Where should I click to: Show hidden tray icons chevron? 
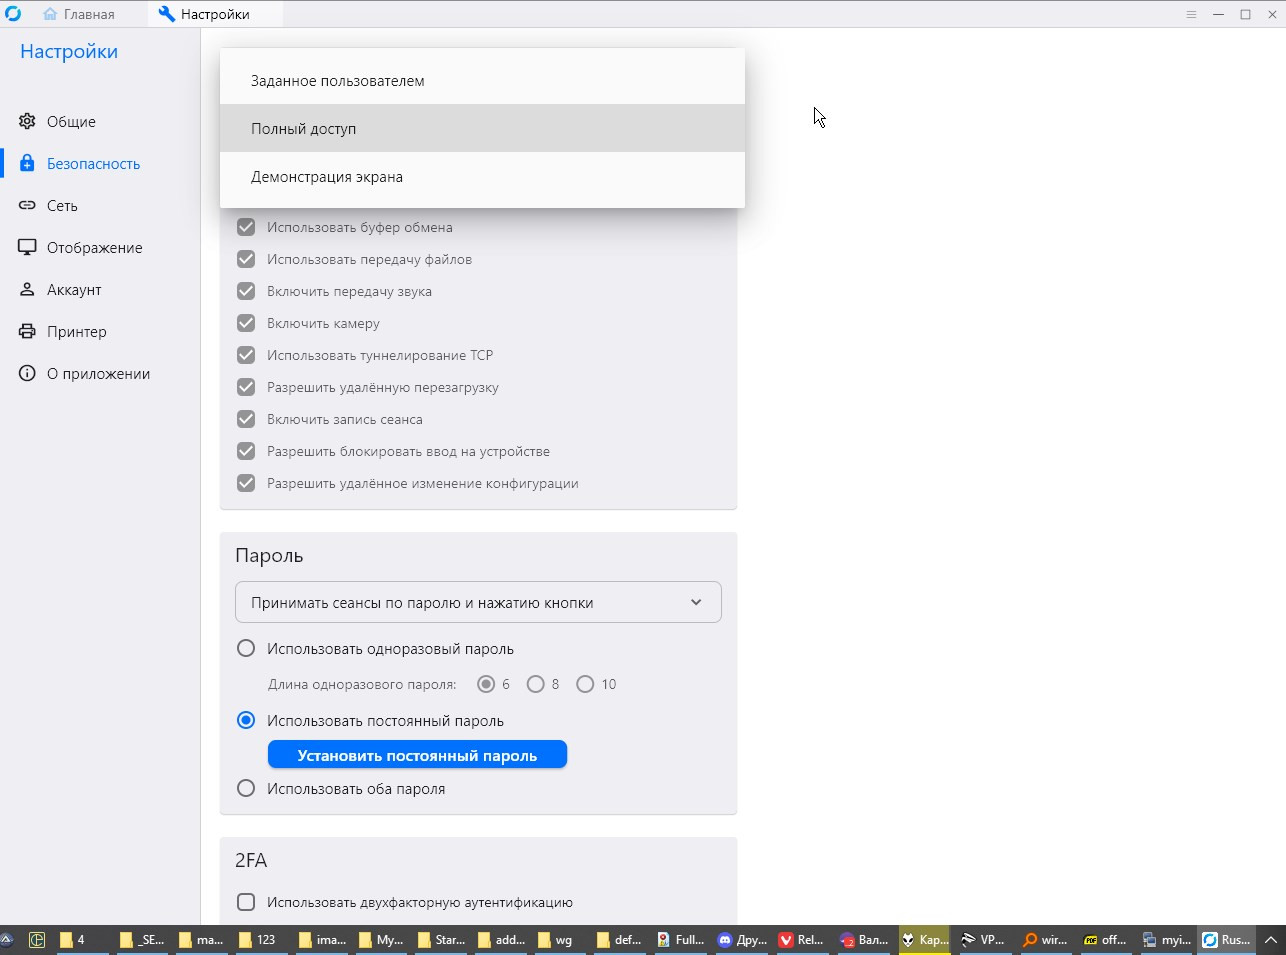(x=1270, y=940)
